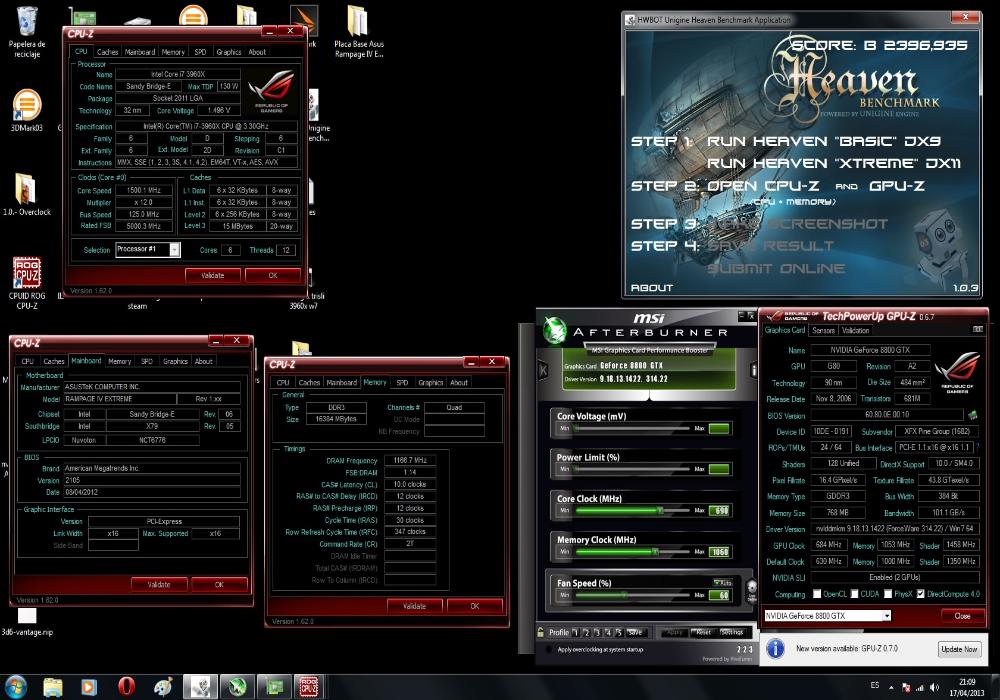
Task: Launch Opera from the taskbar
Action: tap(126, 687)
